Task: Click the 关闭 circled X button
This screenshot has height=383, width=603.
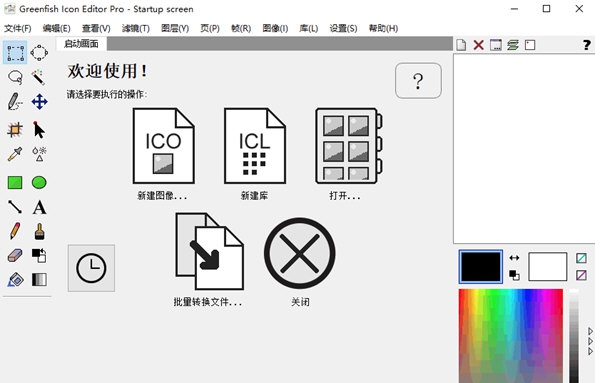Action: [300, 261]
